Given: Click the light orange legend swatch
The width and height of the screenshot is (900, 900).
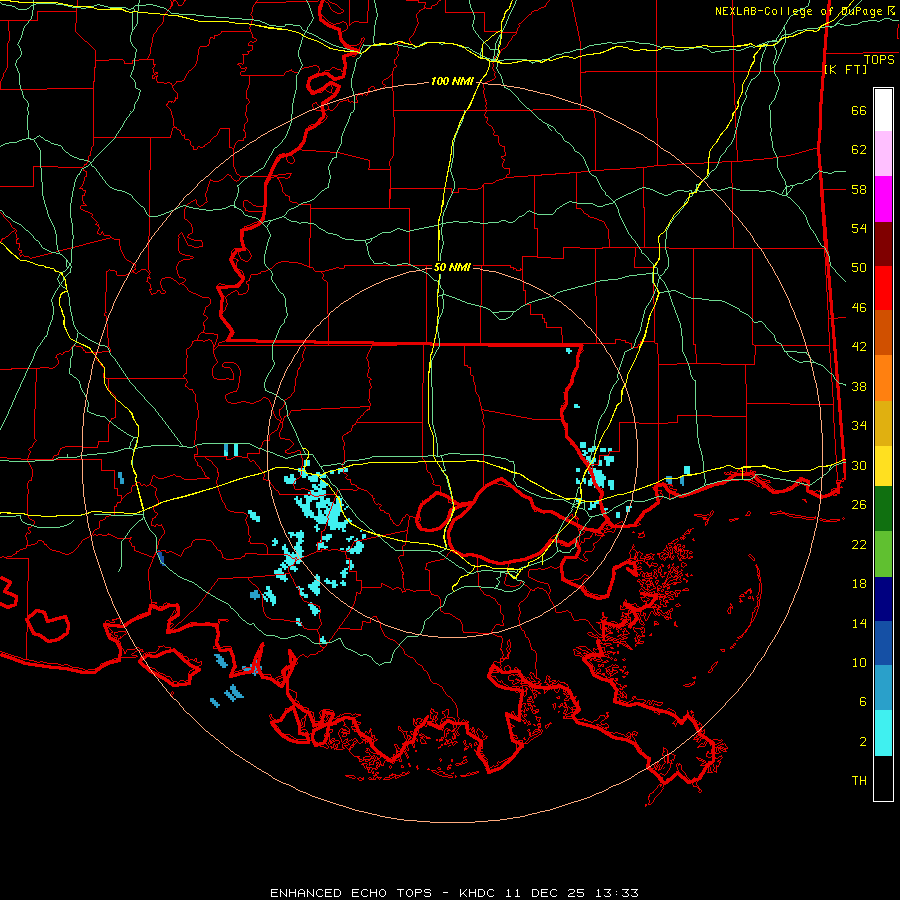Looking at the screenshot, I should coord(883,378).
